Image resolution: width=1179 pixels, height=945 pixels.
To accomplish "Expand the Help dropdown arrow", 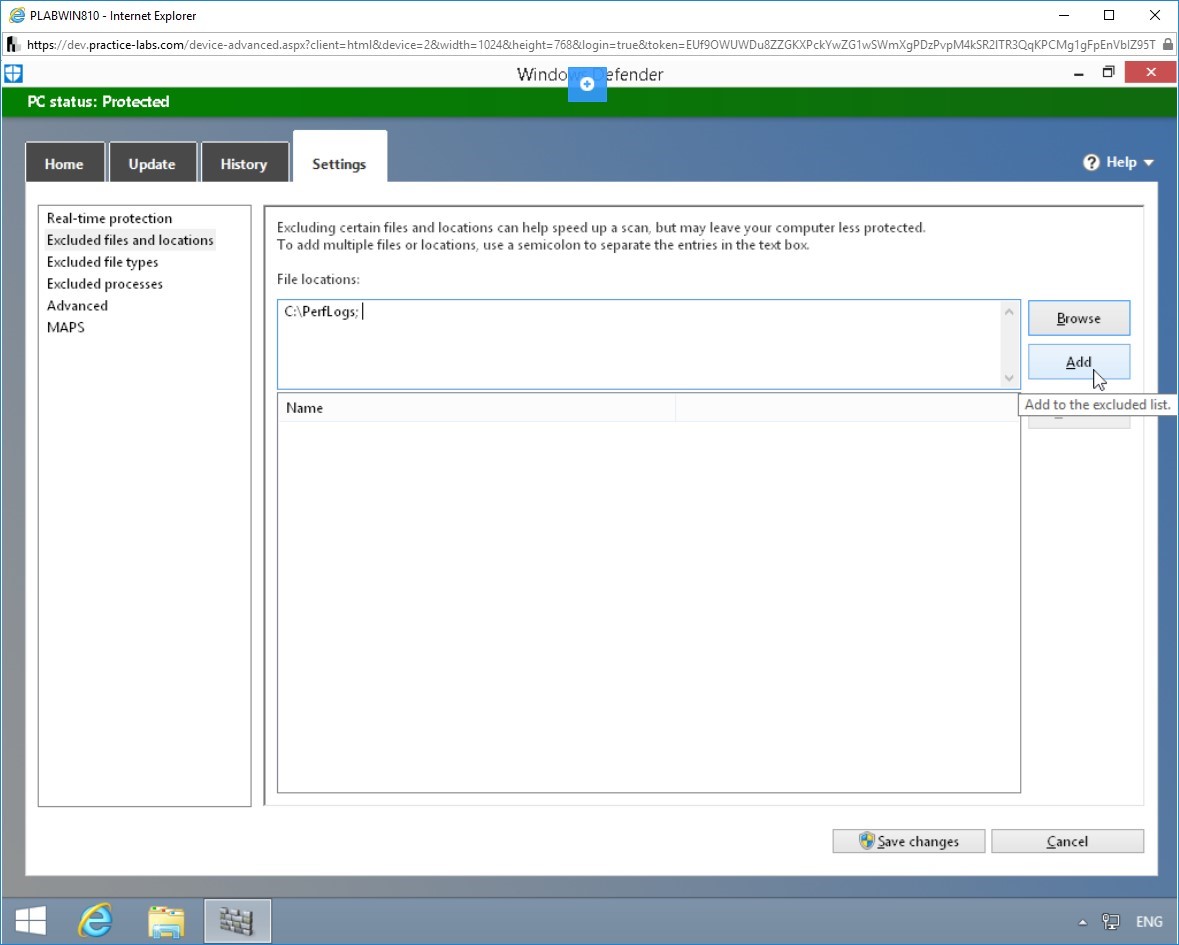I will (x=1148, y=163).
